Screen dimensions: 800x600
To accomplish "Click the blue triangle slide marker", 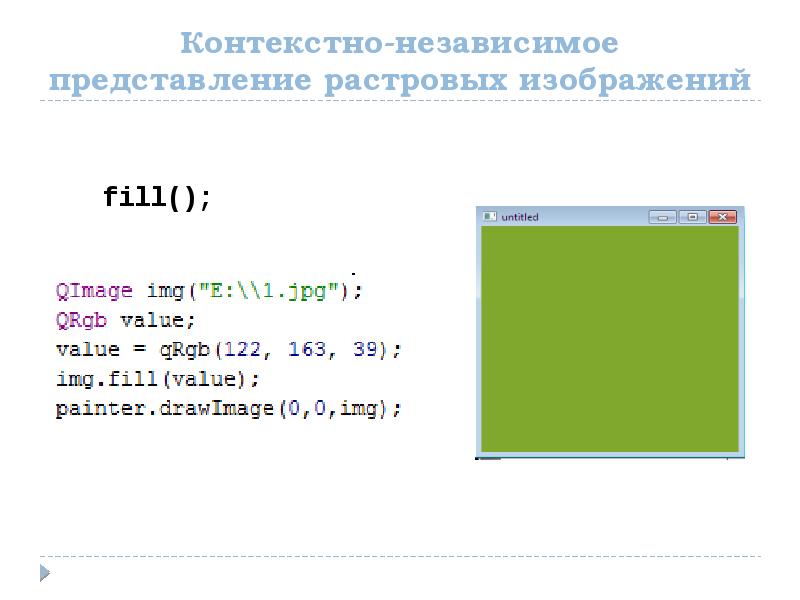I will point(45,572).
